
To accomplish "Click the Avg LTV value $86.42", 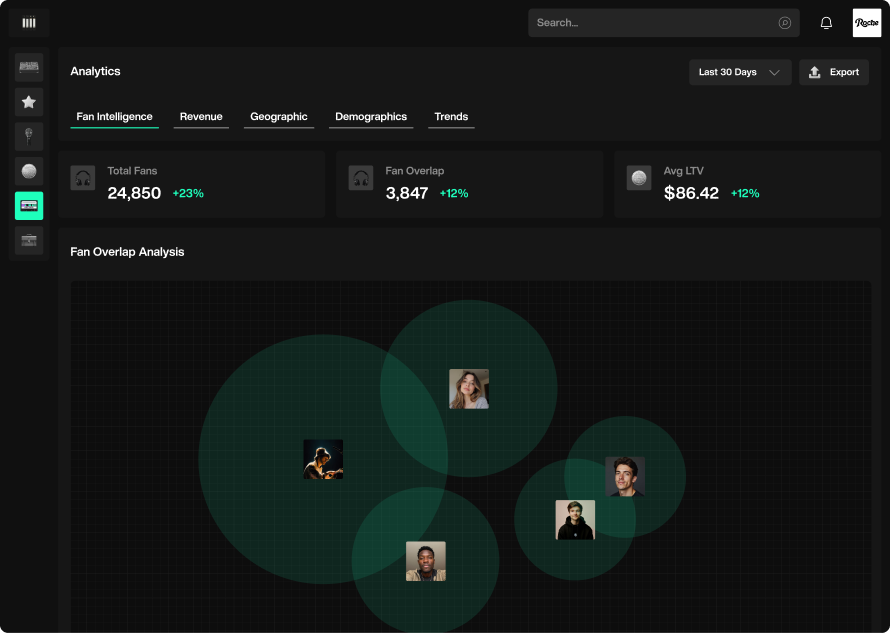I will pyautogui.click(x=691, y=193).
